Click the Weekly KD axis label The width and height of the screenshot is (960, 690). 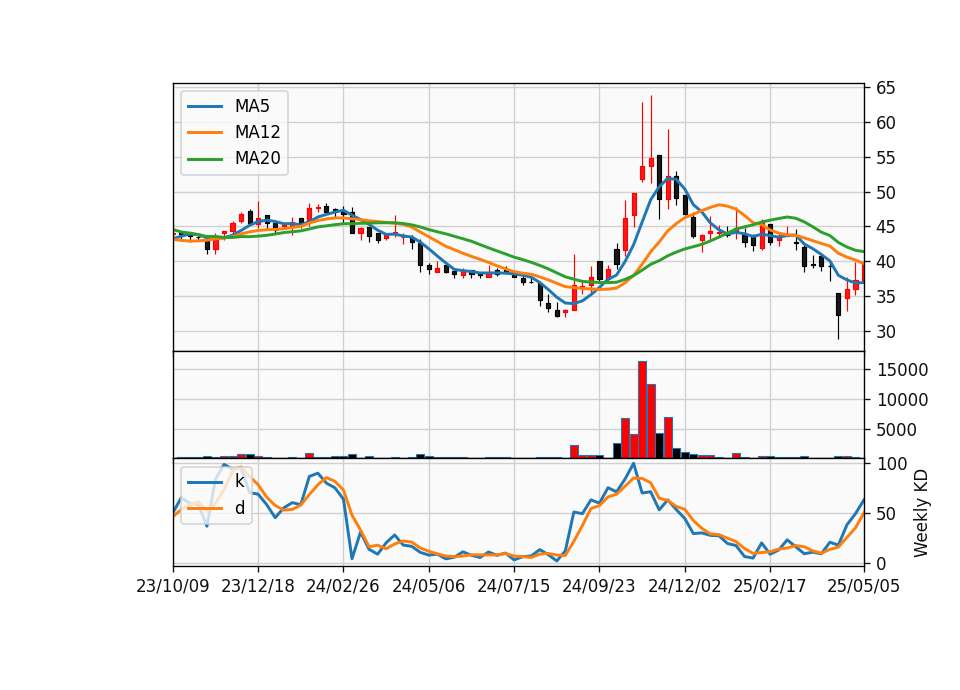click(920, 513)
